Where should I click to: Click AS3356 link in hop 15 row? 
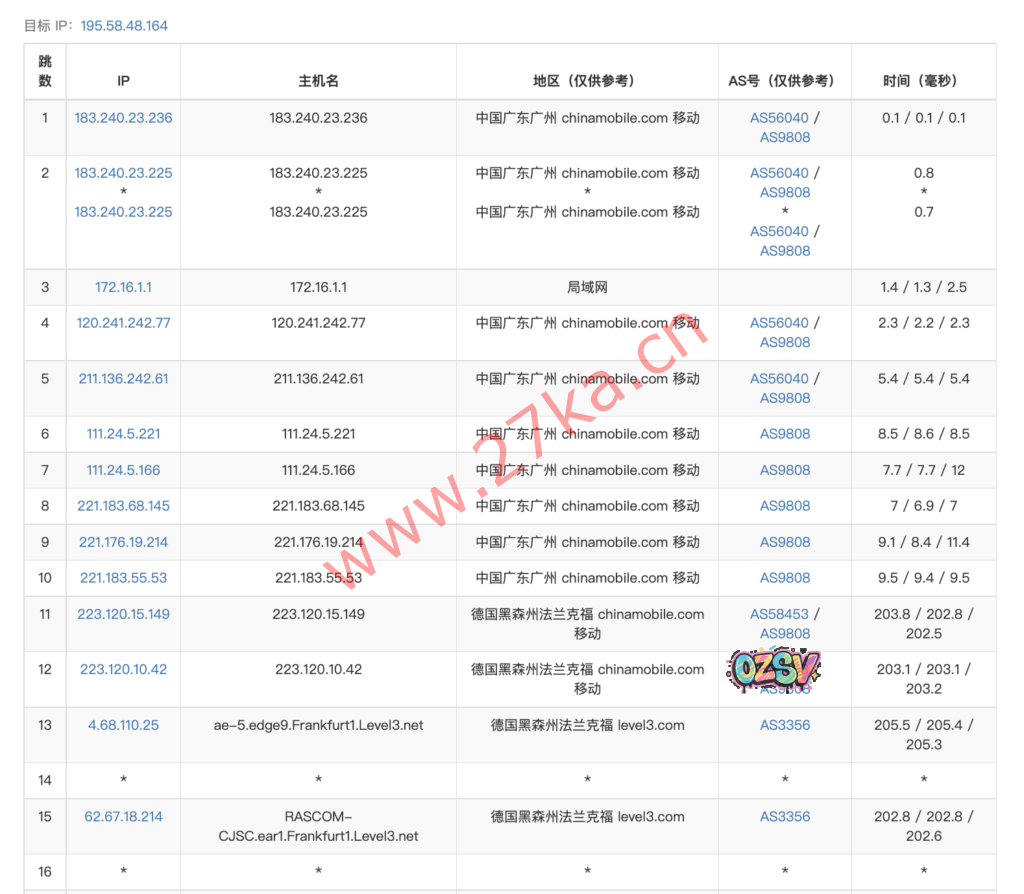pyautogui.click(x=785, y=817)
